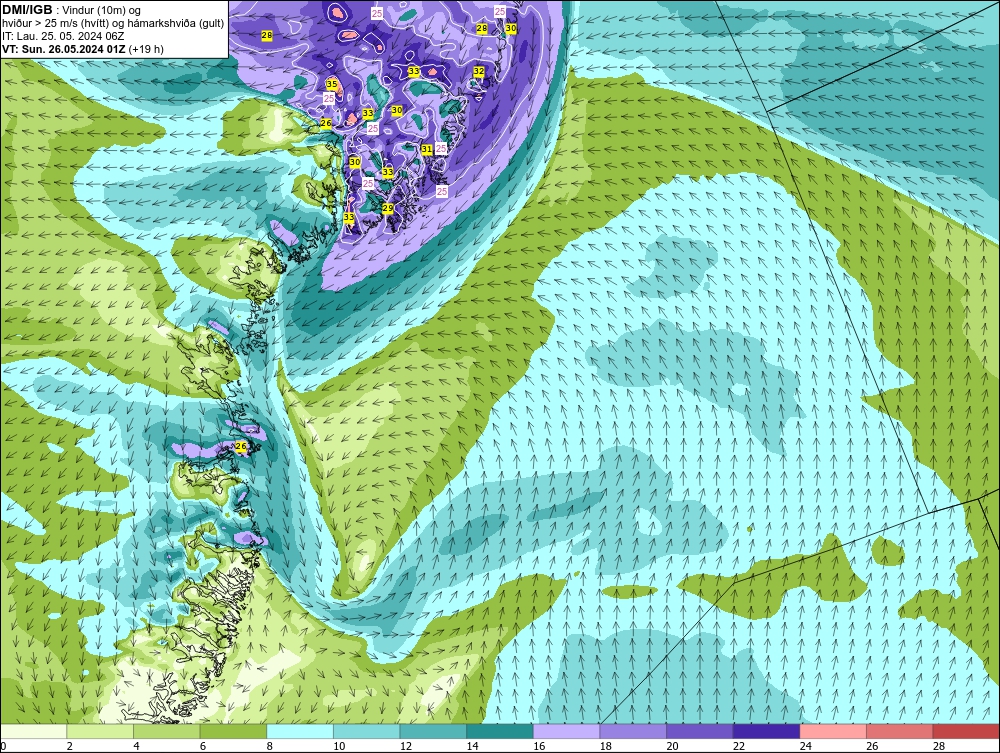The height and width of the screenshot is (753, 1000).
Task: Select the 24–26 m/s pink legend swatch
Action: coord(833,731)
